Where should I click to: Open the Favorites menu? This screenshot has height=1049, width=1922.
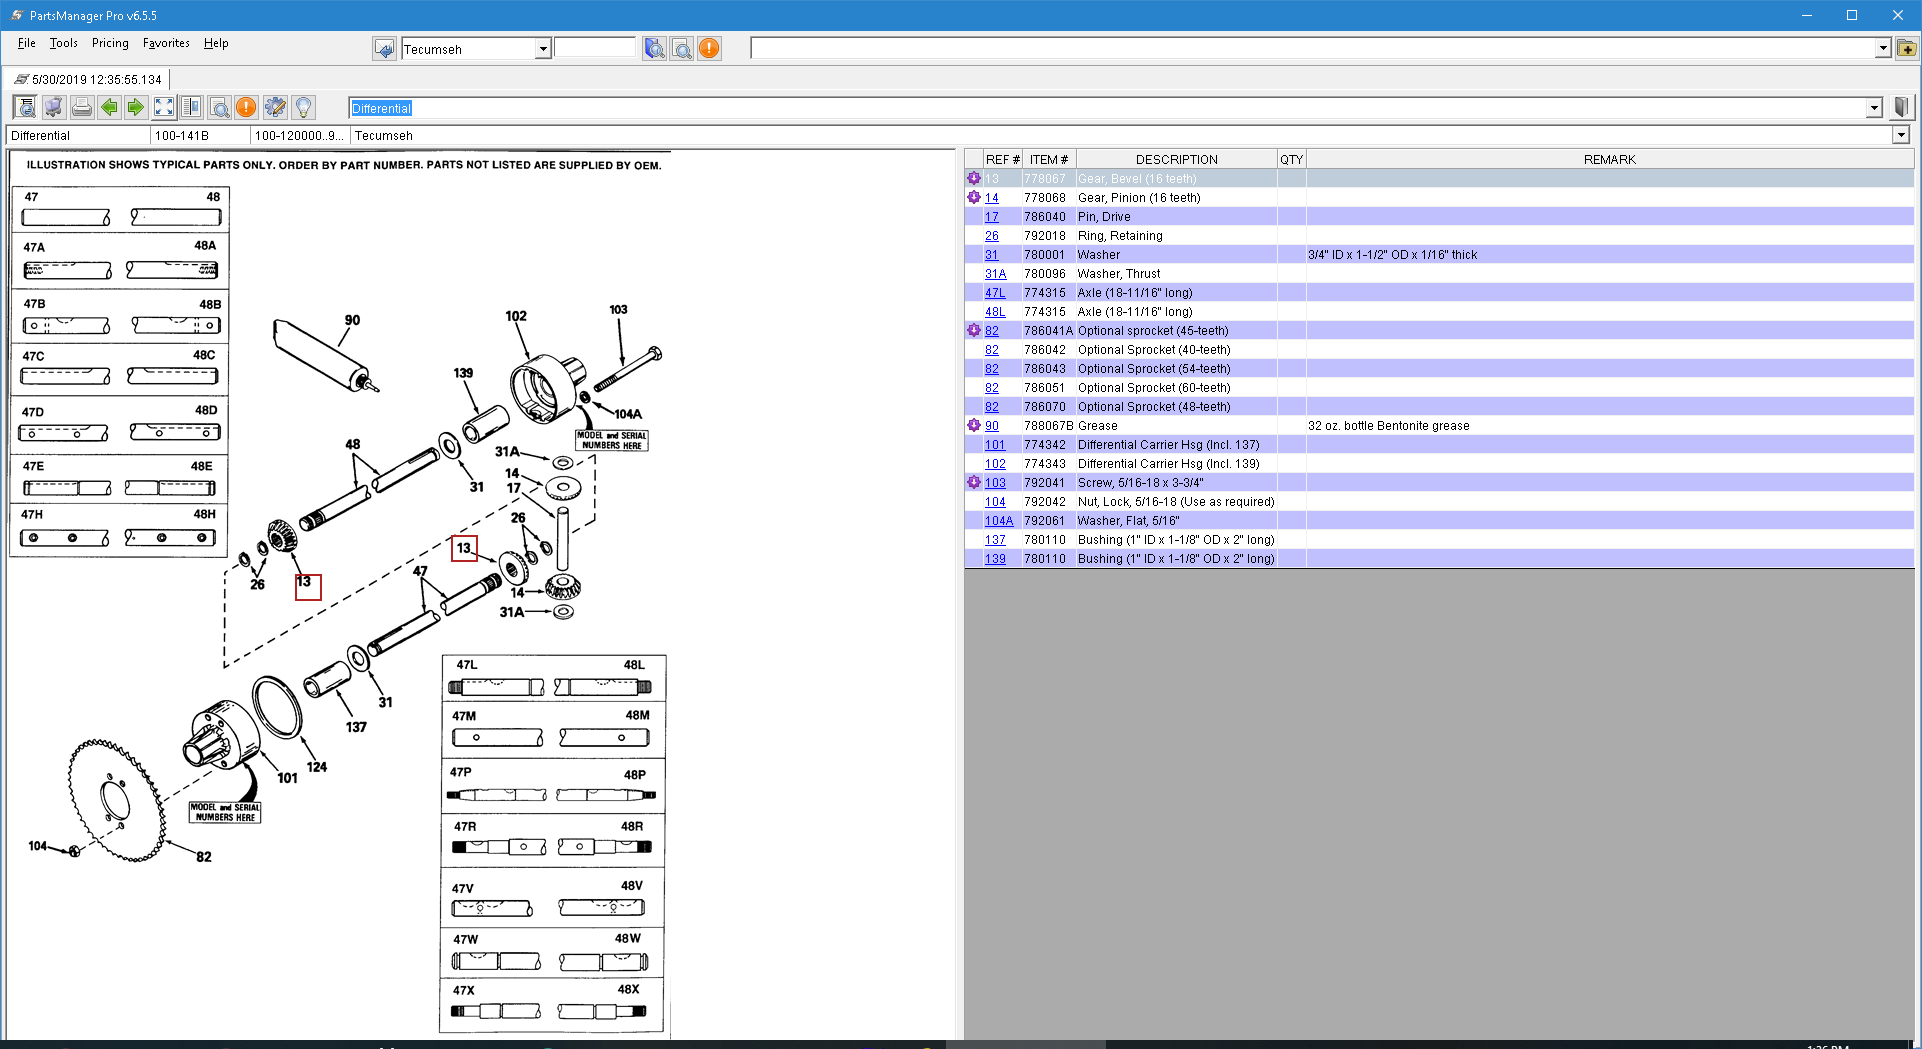(x=166, y=43)
